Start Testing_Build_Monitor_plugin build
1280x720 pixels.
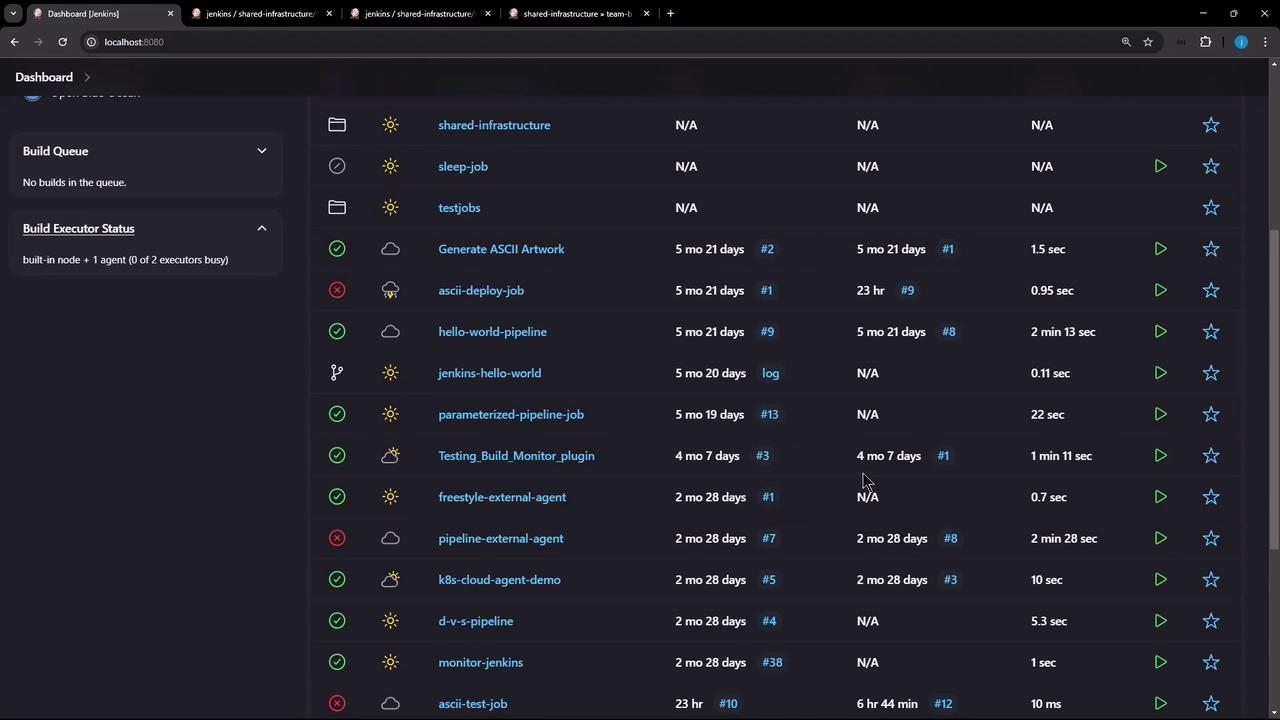coord(1160,456)
